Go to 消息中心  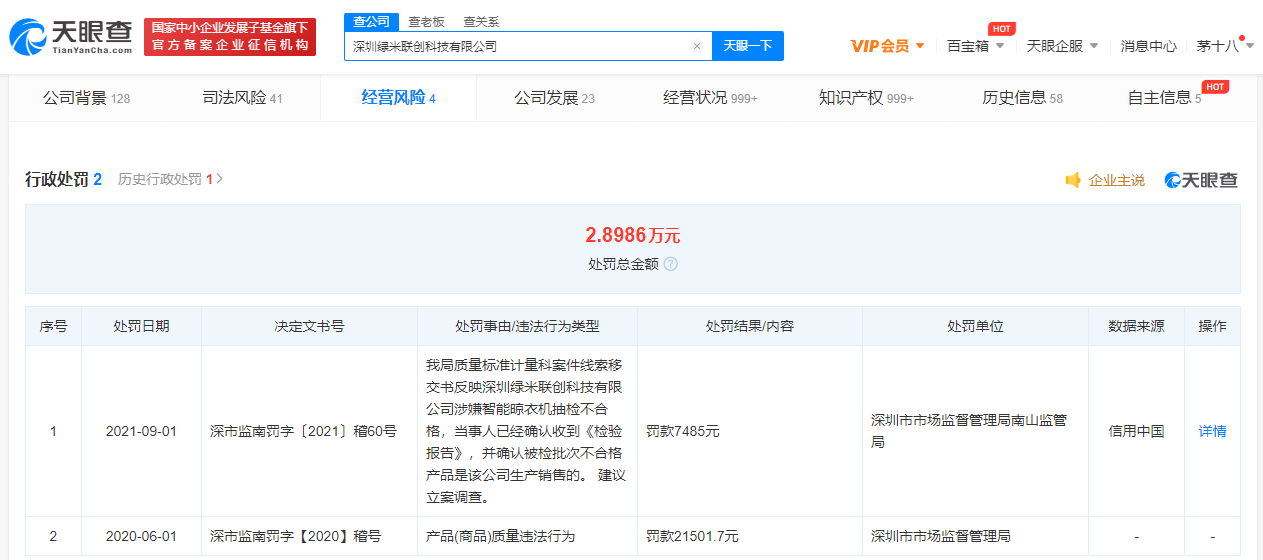pos(1148,46)
